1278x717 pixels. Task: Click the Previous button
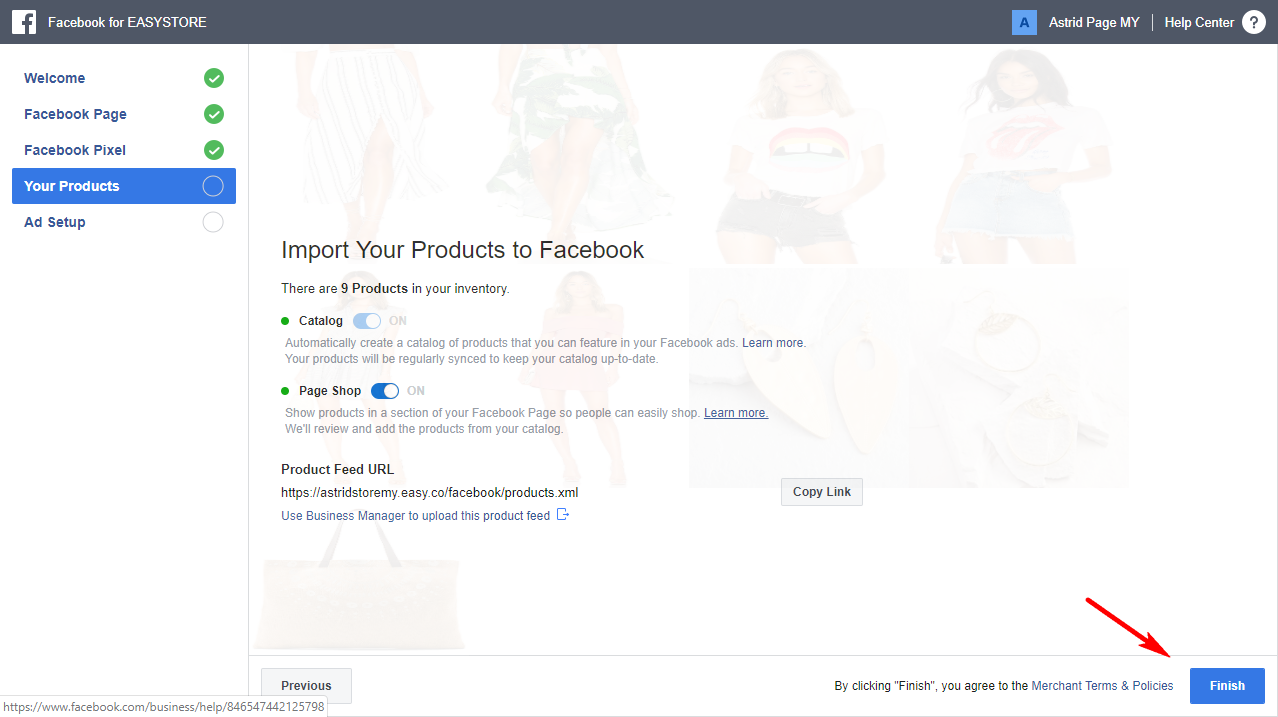point(306,686)
